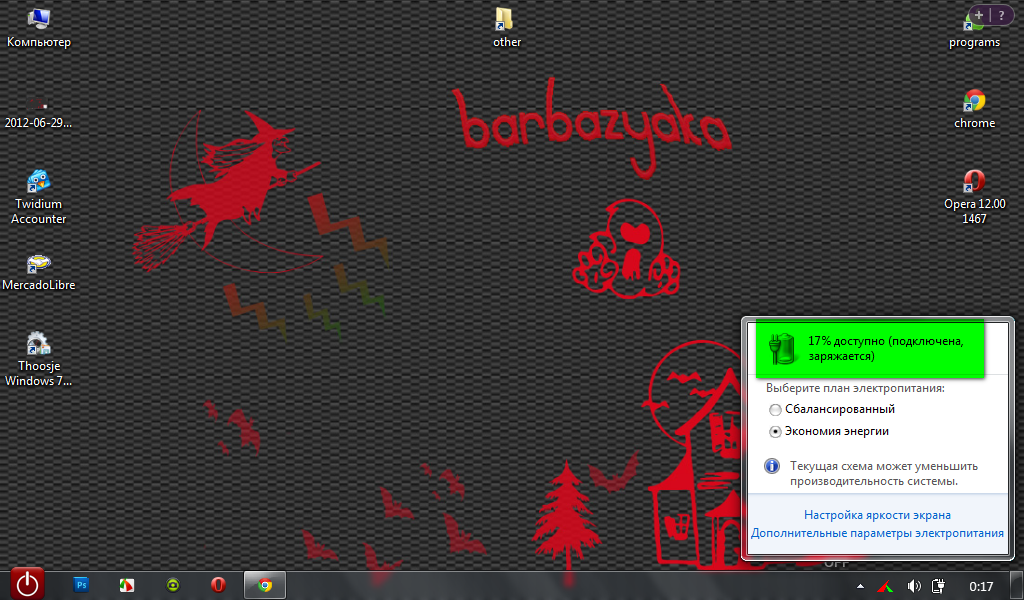Click the red power Start button

pos(28,583)
